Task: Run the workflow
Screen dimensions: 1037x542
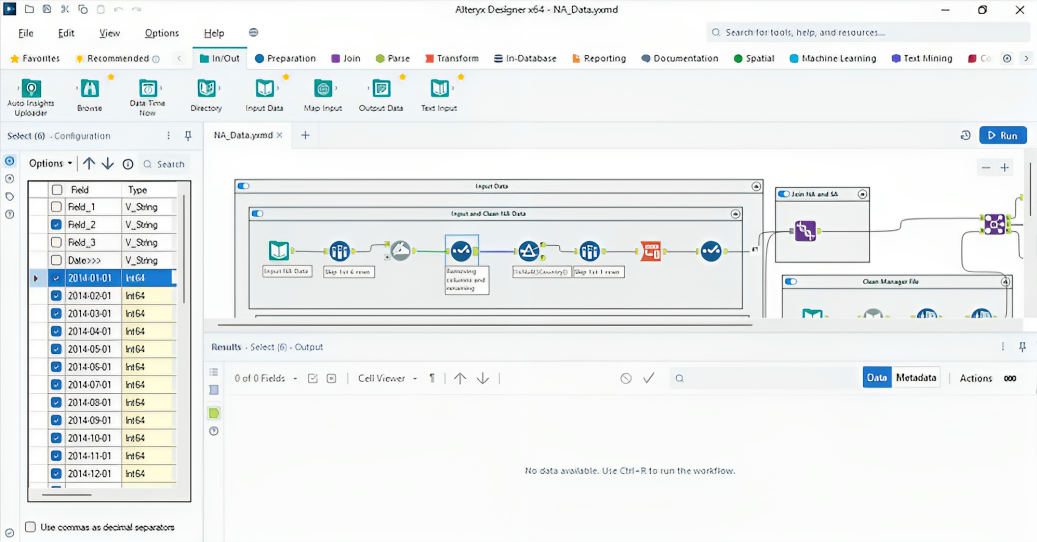Action: coord(1003,135)
